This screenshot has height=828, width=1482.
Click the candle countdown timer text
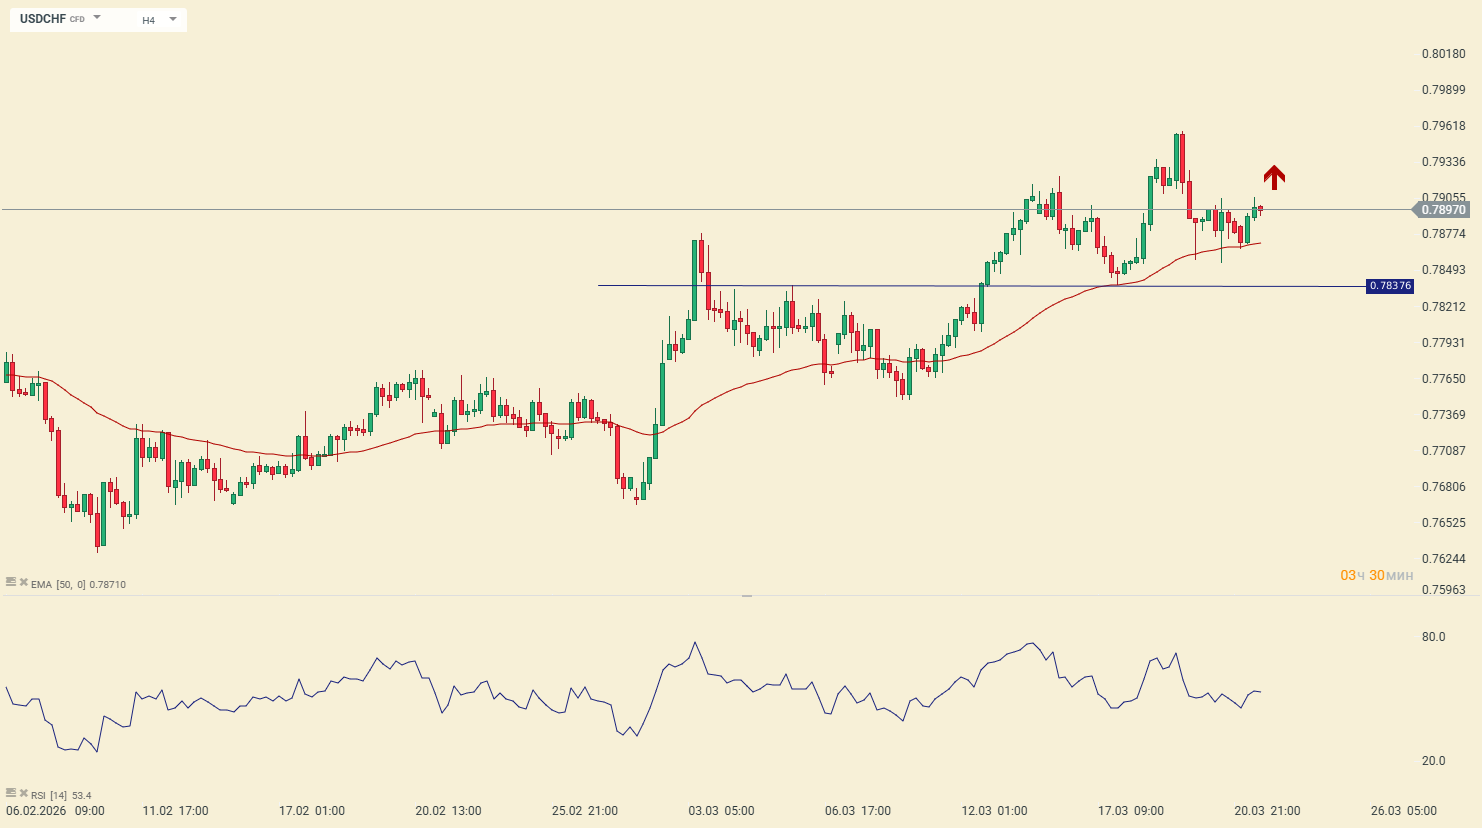[1377, 575]
